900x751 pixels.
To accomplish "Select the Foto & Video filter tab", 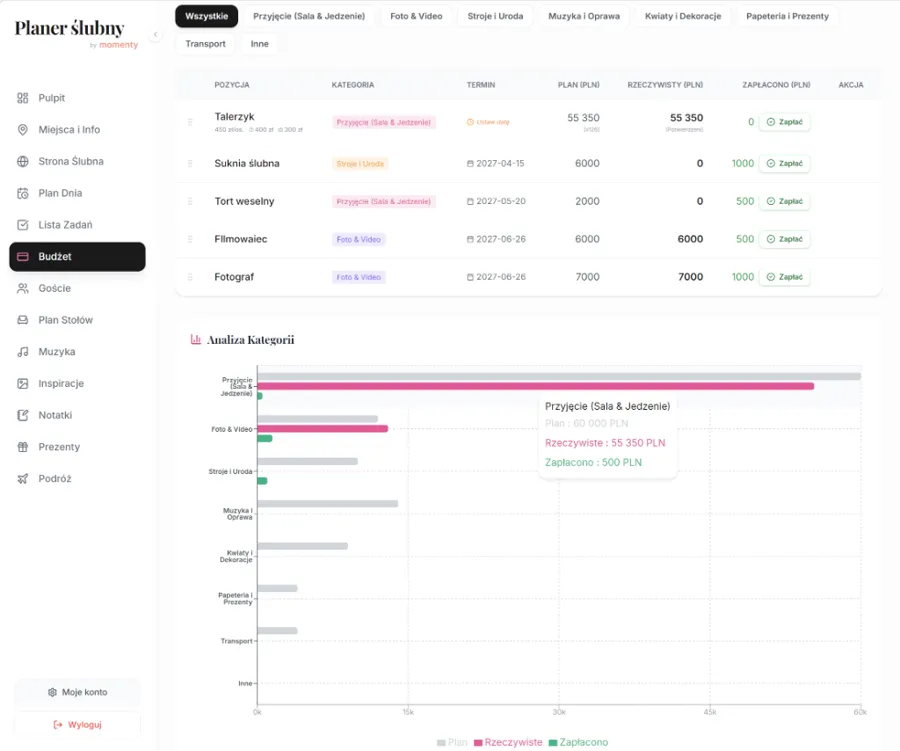I will coord(416,16).
